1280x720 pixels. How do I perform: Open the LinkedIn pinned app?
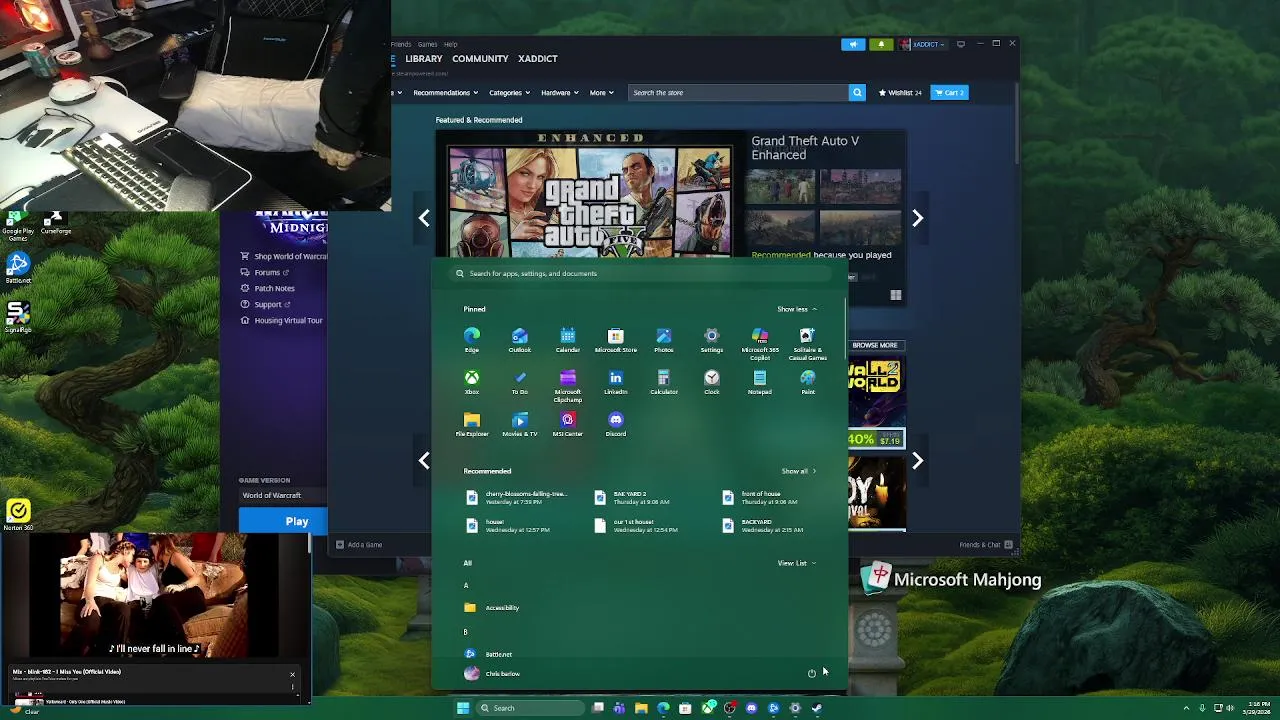616,382
